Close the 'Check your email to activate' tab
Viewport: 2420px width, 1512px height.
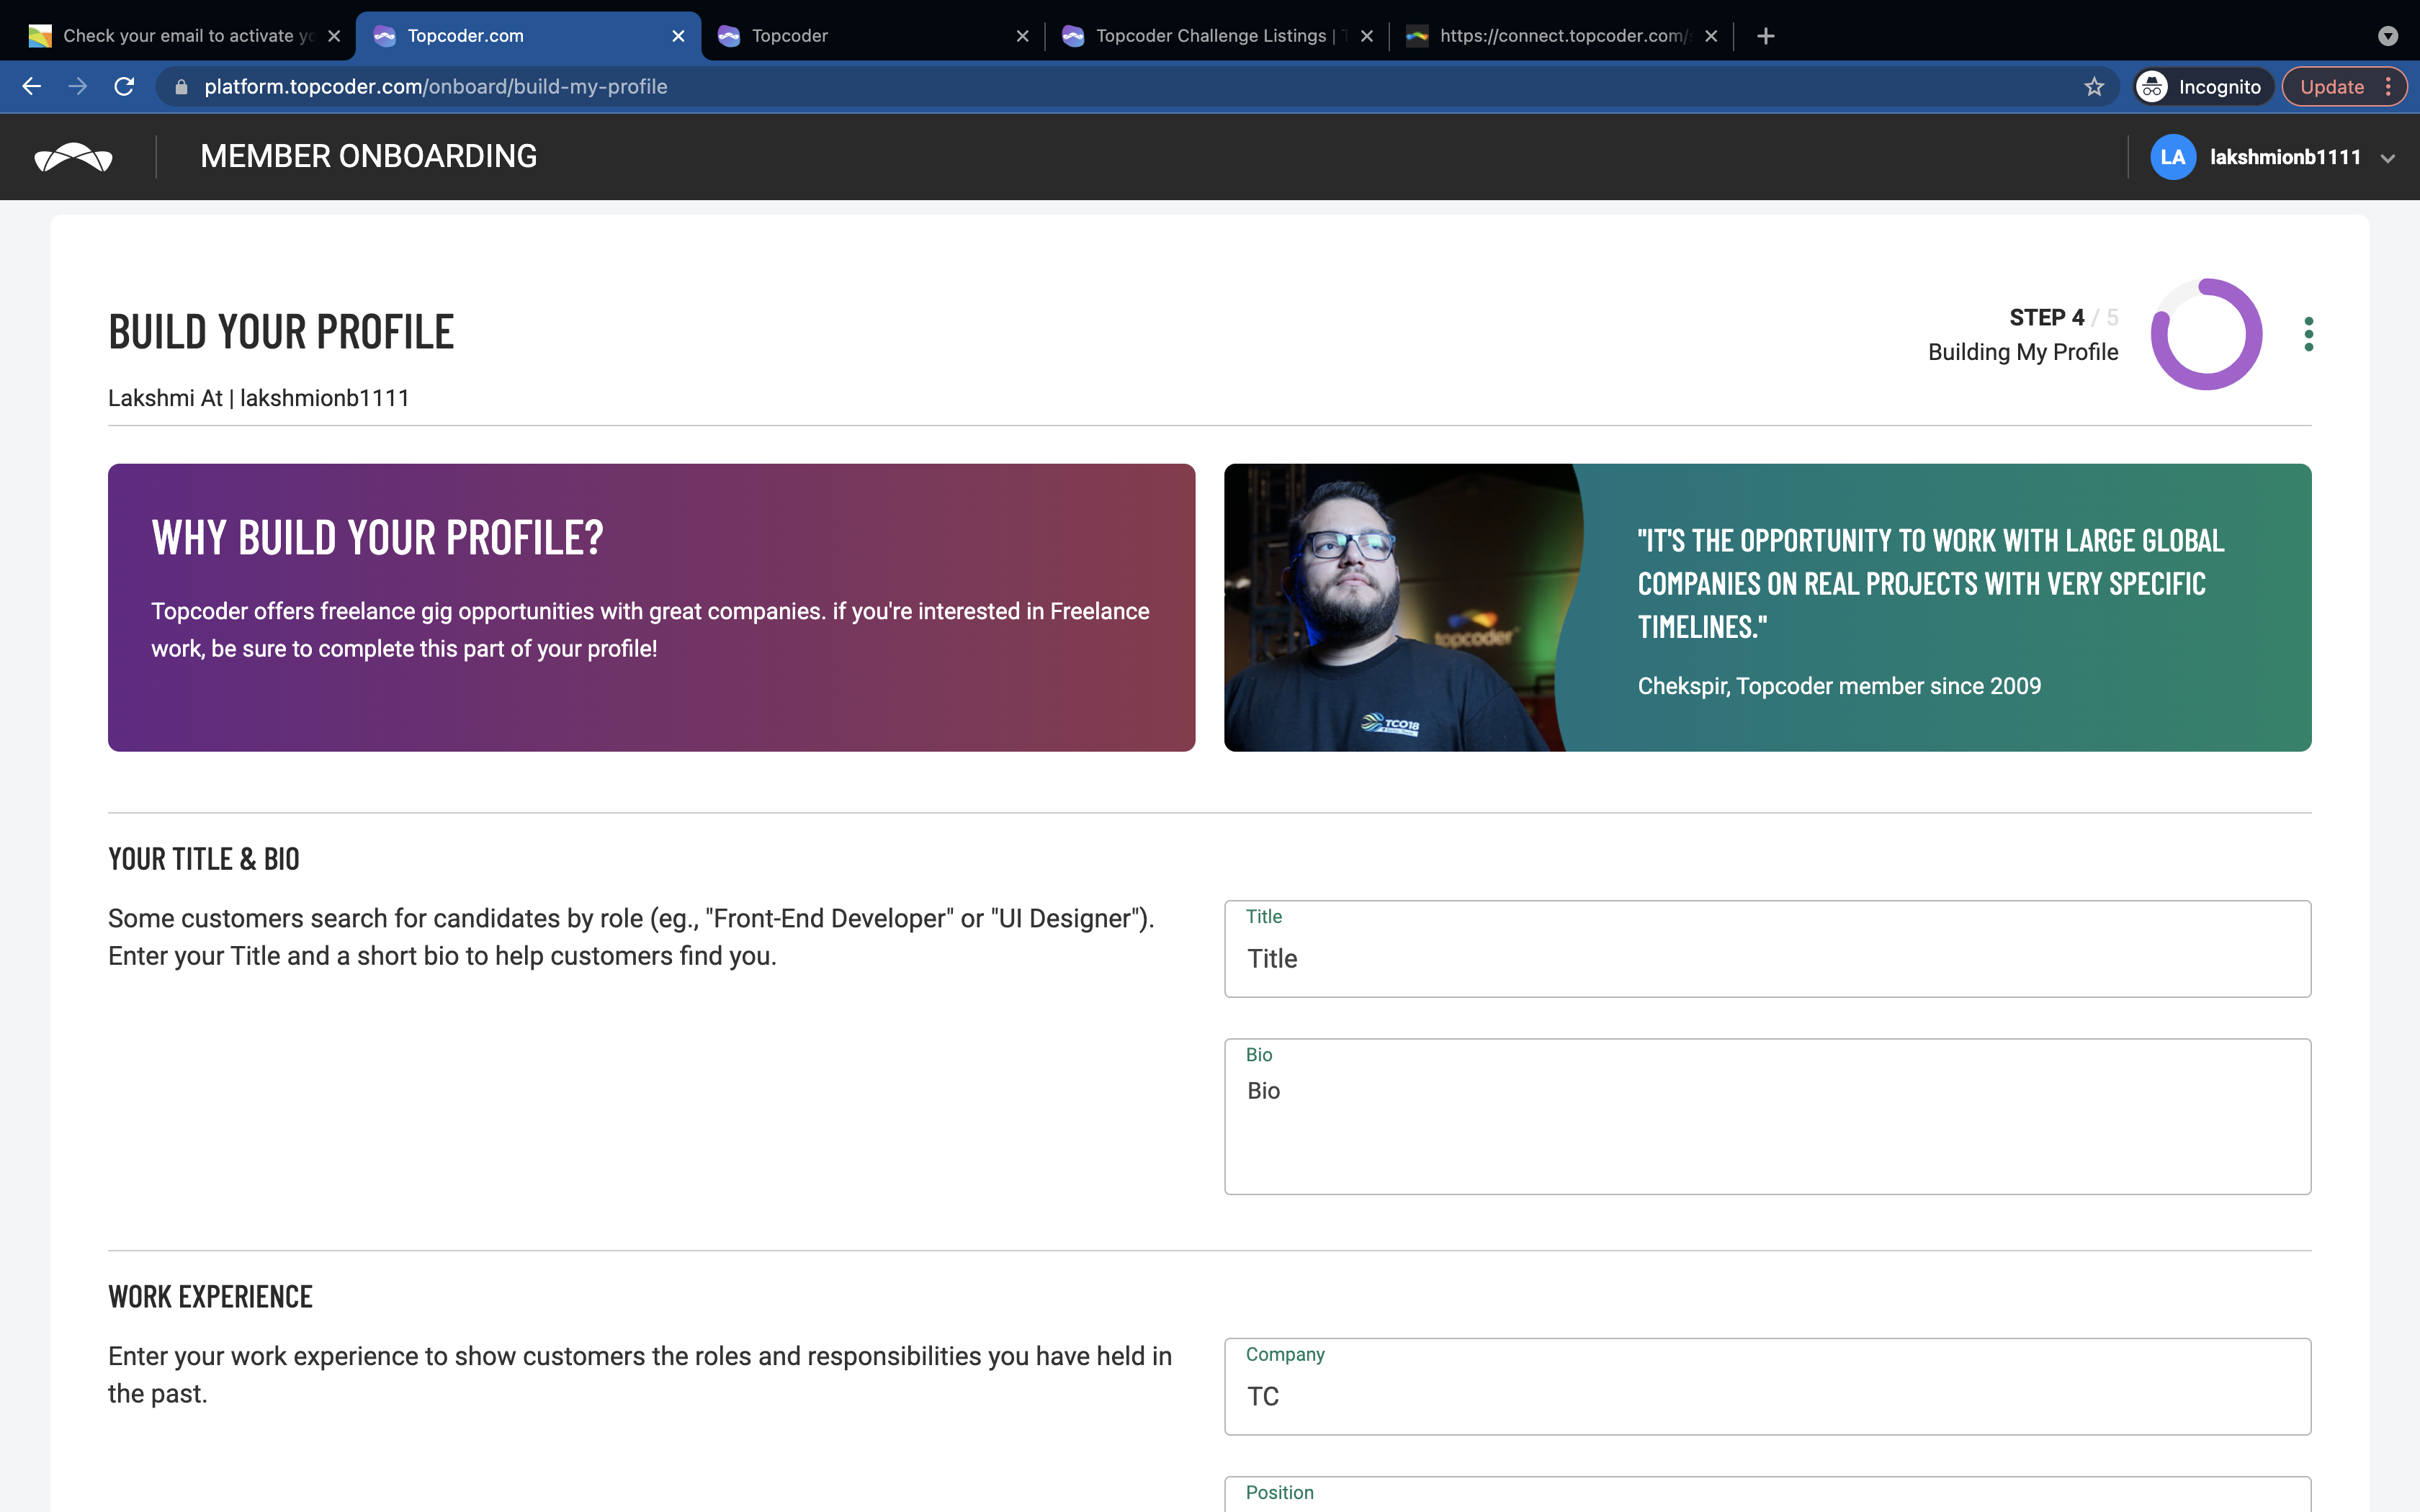(334, 36)
